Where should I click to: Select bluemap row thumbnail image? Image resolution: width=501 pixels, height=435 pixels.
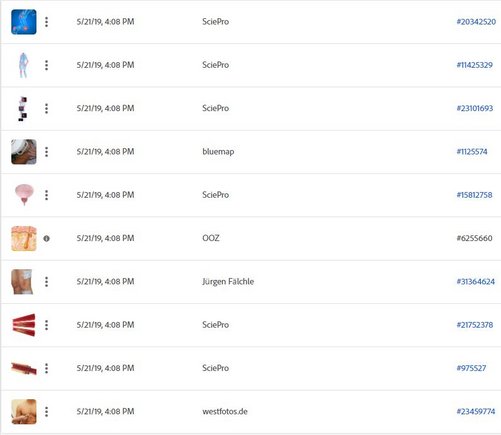click(x=24, y=152)
